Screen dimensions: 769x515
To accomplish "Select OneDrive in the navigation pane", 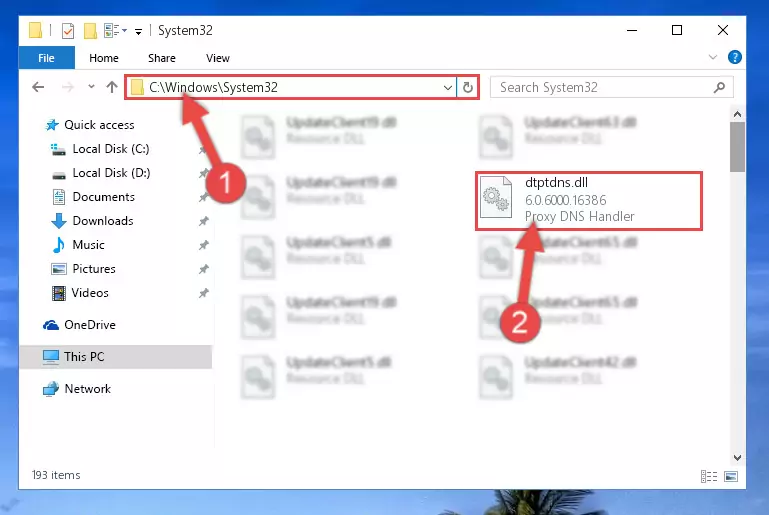I will (90, 325).
